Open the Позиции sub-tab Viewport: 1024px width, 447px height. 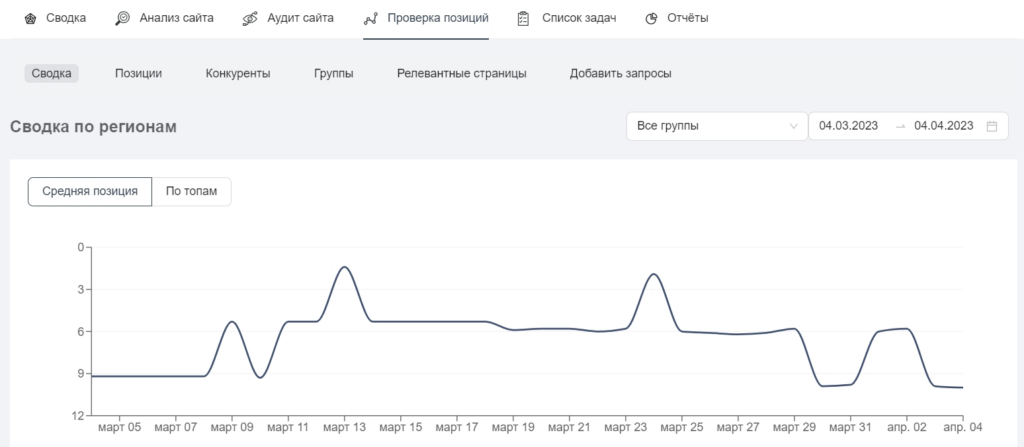point(138,73)
